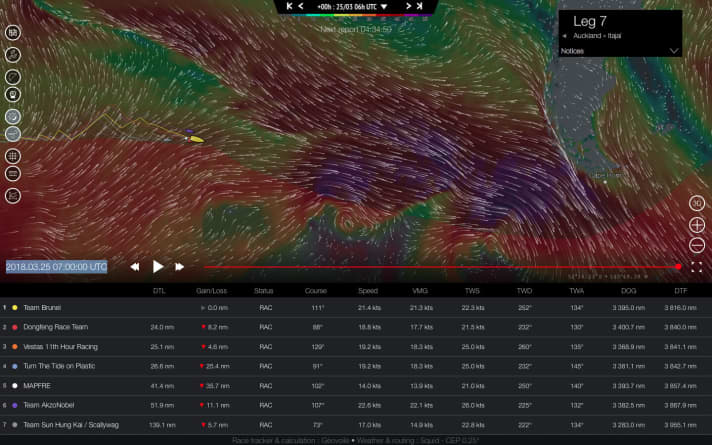The height and width of the screenshot is (445, 712).
Task: Click the TWA column header
Action: (577, 291)
